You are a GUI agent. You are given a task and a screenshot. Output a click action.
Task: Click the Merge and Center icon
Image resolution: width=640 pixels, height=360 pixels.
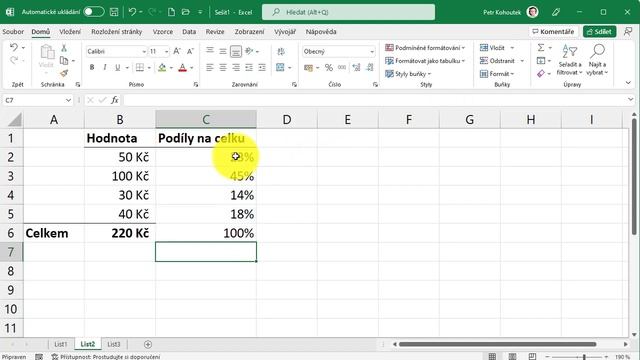point(280,67)
